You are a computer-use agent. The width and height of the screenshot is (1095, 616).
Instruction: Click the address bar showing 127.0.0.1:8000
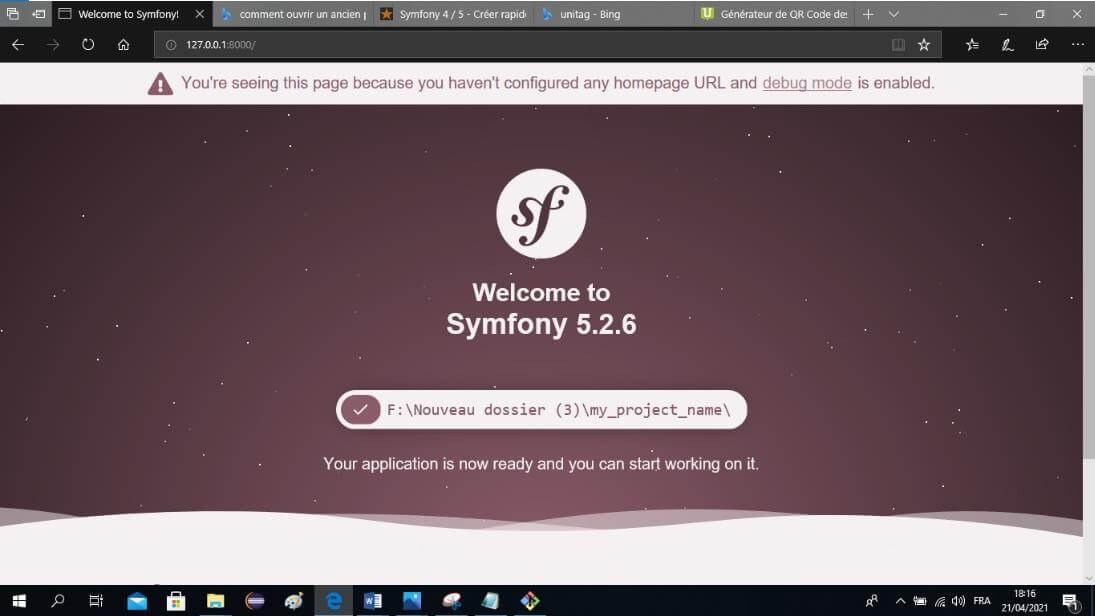[x=520, y=44]
